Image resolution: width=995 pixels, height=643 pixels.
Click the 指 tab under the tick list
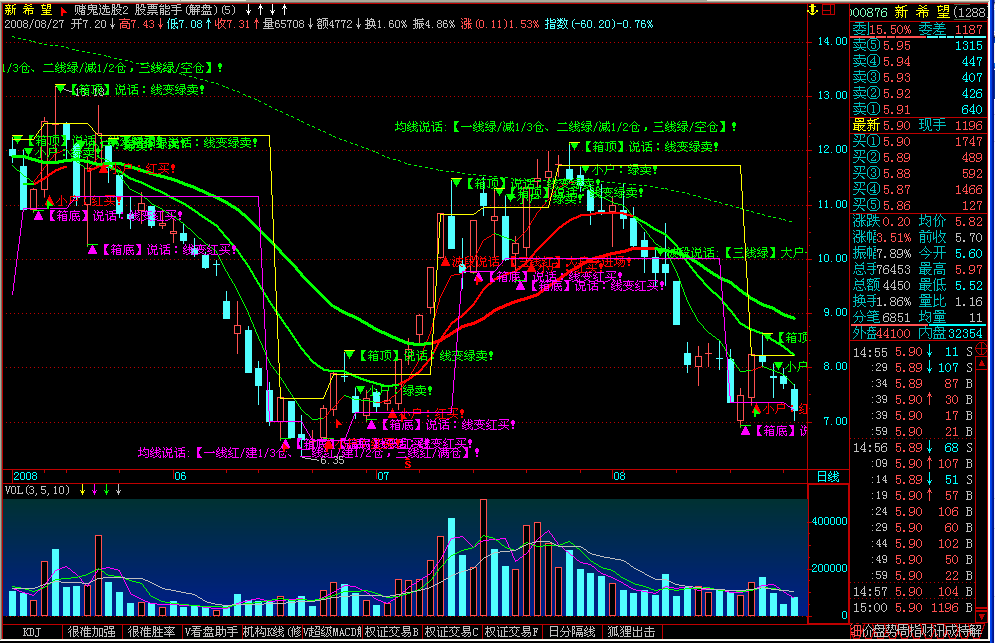[916, 631]
